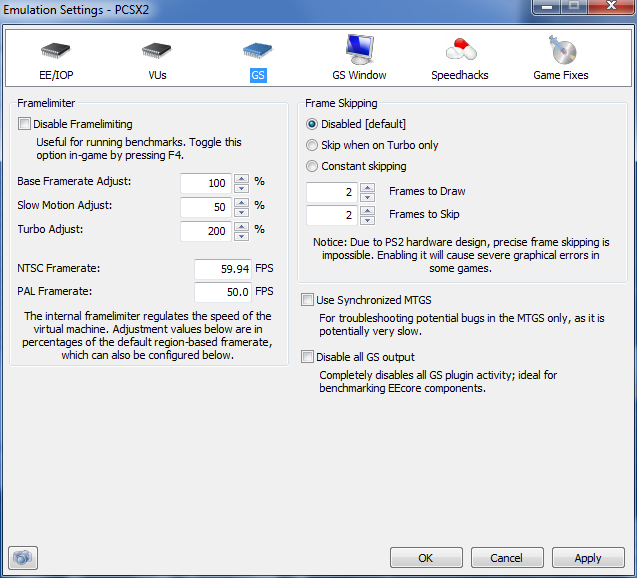Switch to the EE/IOP tab label

pyautogui.click(x=56, y=75)
